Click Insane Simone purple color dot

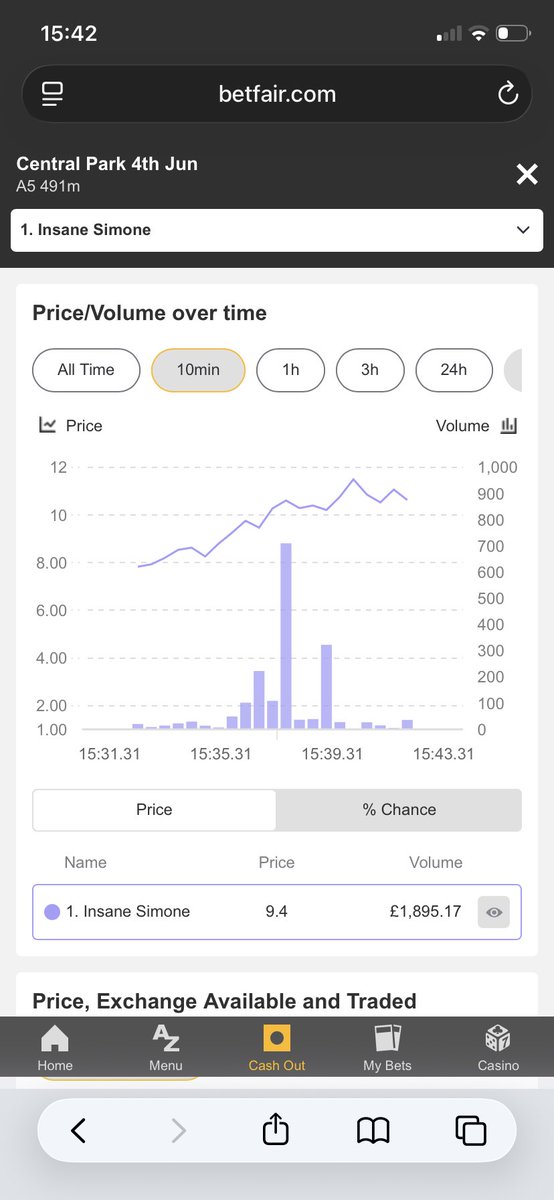tap(53, 912)
